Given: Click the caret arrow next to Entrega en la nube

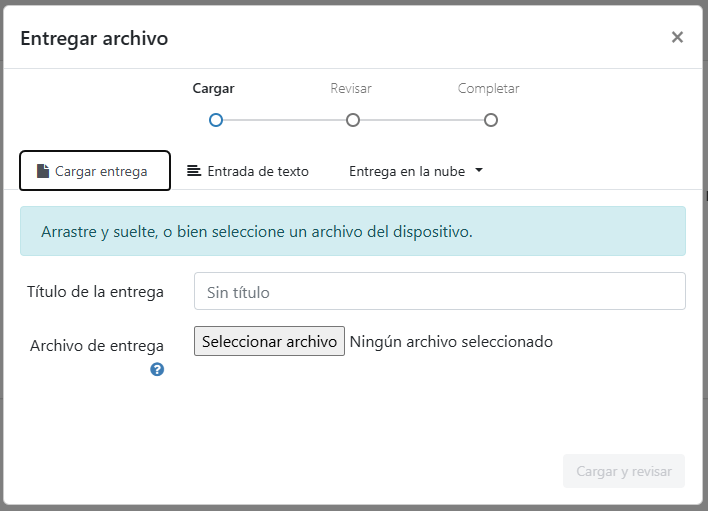Looking at the screenshot, I should point(479,171).
